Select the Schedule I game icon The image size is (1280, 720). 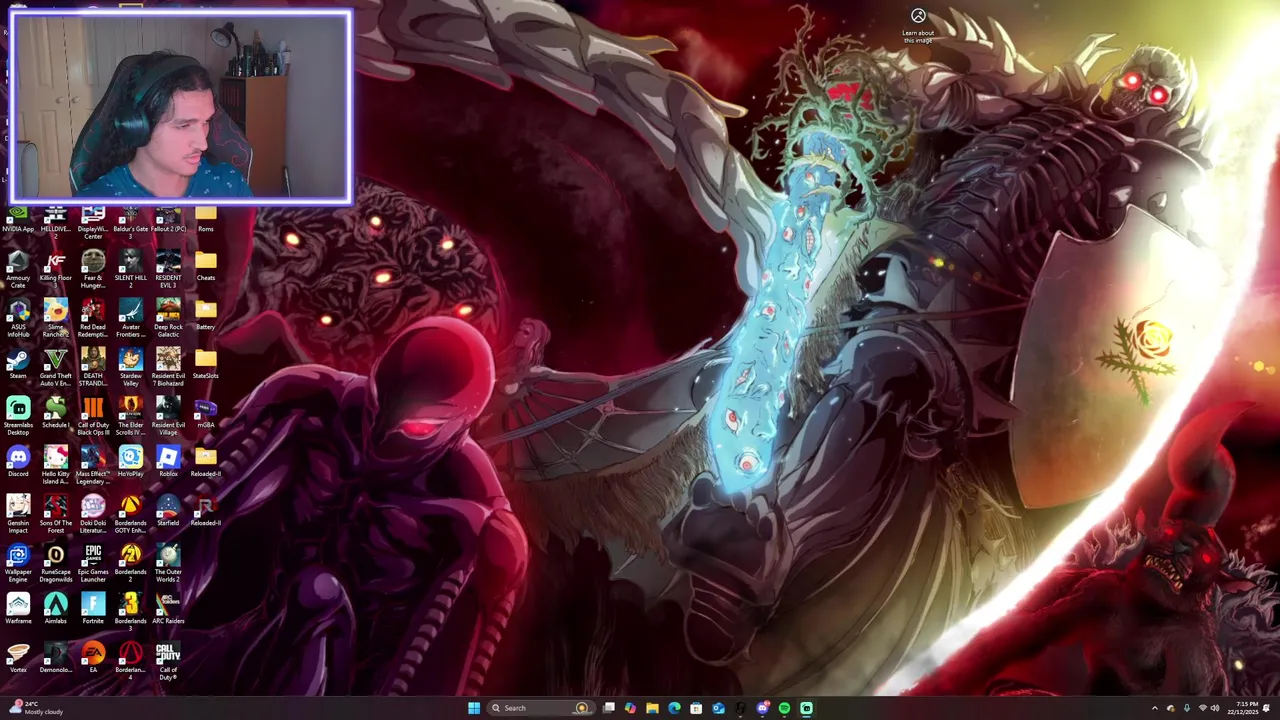pos(55,412)
